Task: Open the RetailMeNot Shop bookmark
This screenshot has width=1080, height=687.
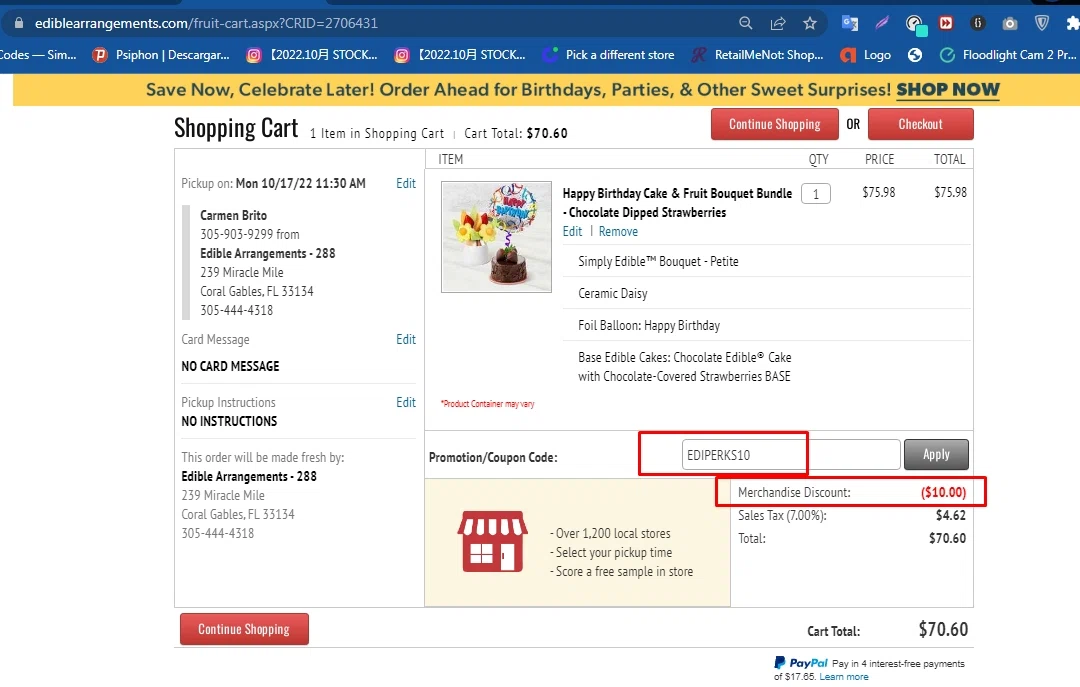Action: pyautogui.click(x=757, y=55)
